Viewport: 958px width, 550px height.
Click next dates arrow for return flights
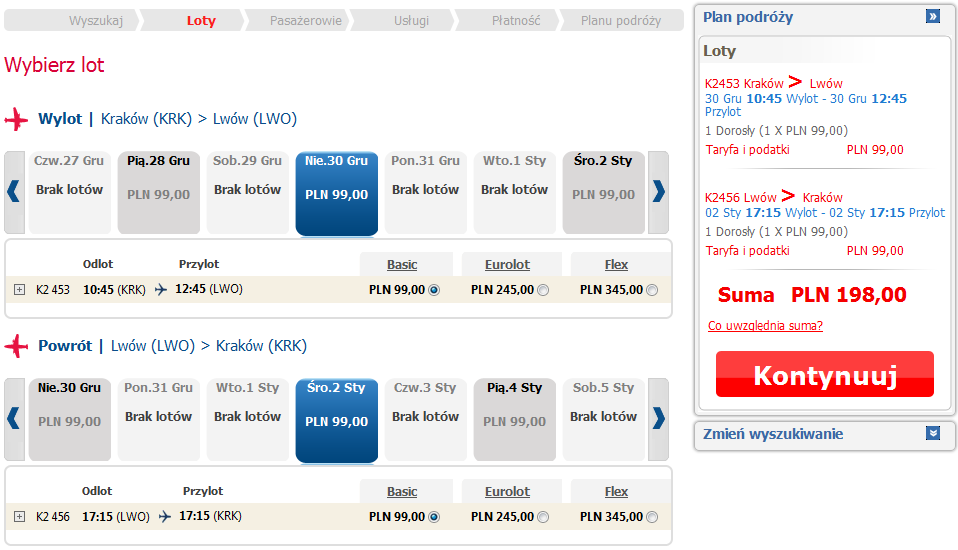coord(658,418)
